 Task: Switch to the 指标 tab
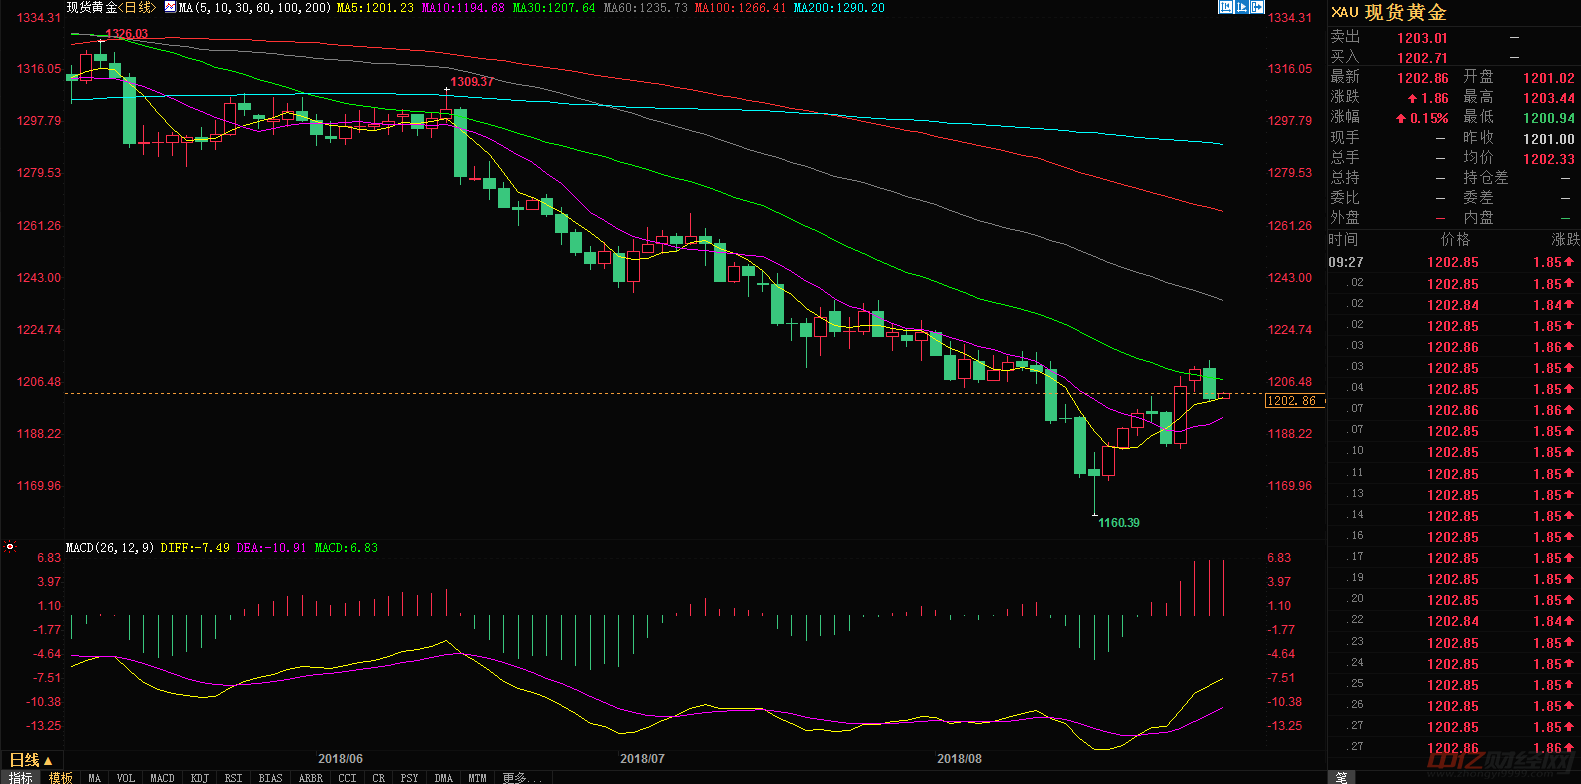point(20,778)
